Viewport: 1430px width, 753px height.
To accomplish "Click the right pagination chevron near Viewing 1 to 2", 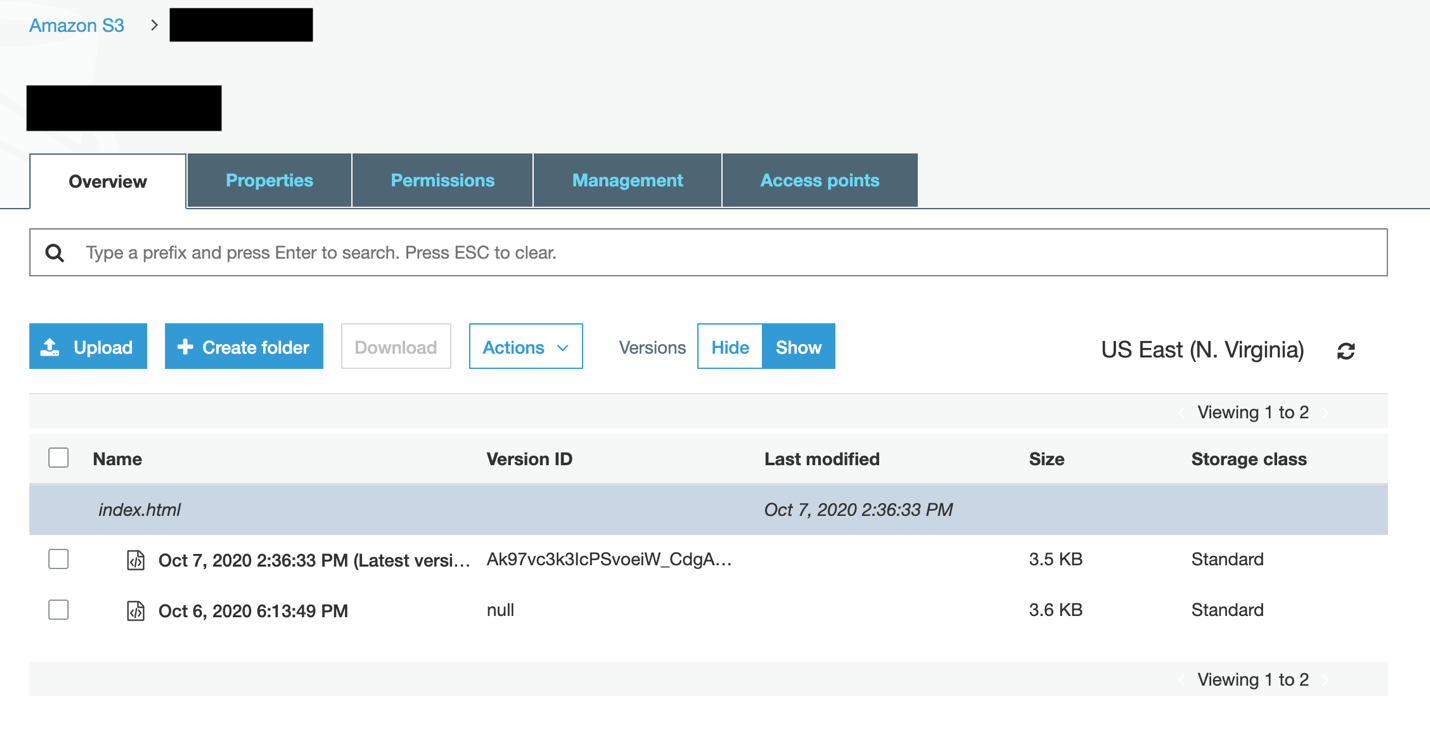I will (x=1326, y=411).
